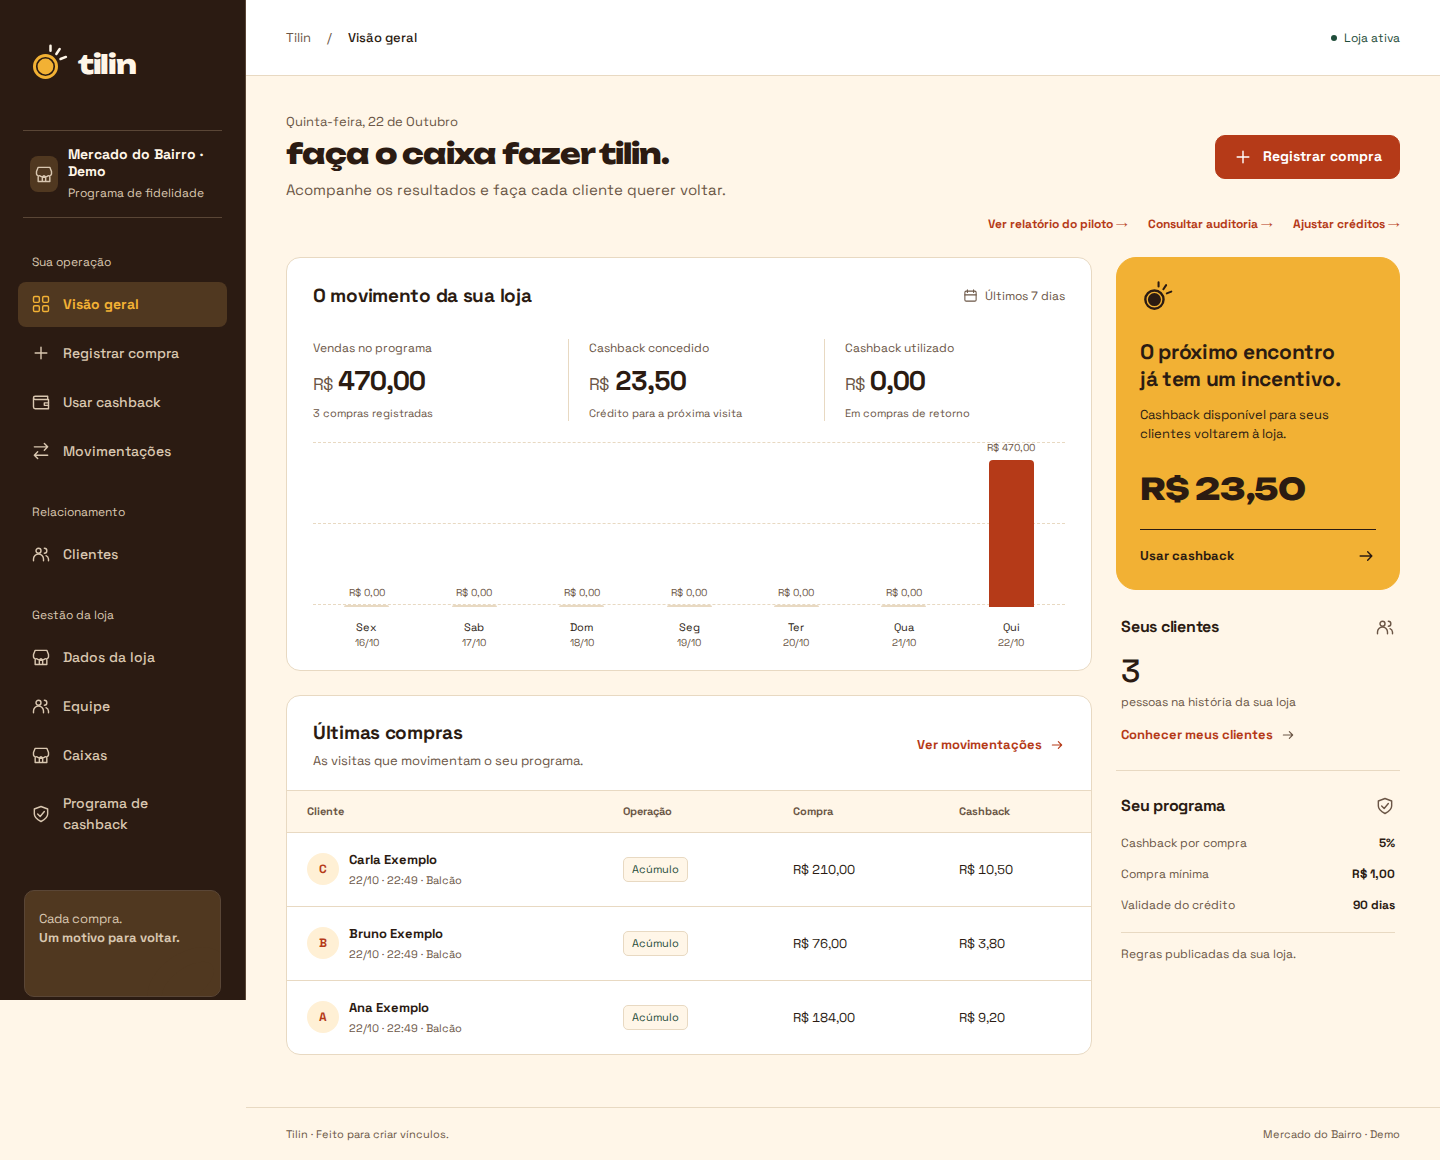This screenshot has width=1440, height=1160.
Task: Click the store icon beside Caixas
Action: pos(41,755)
